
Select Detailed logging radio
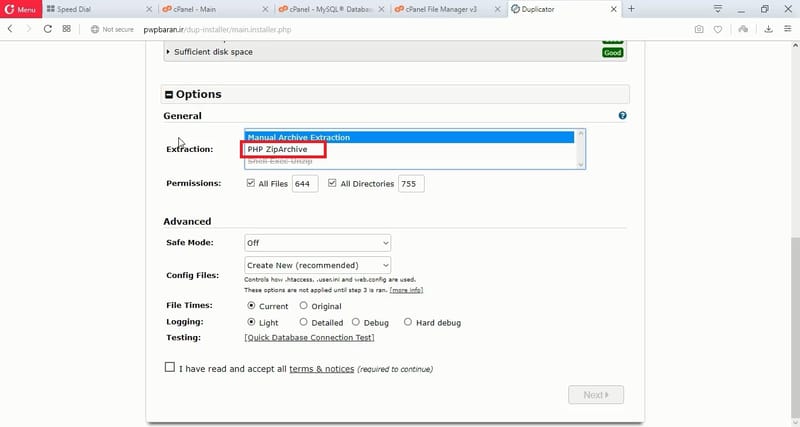(x=304, y=322)
